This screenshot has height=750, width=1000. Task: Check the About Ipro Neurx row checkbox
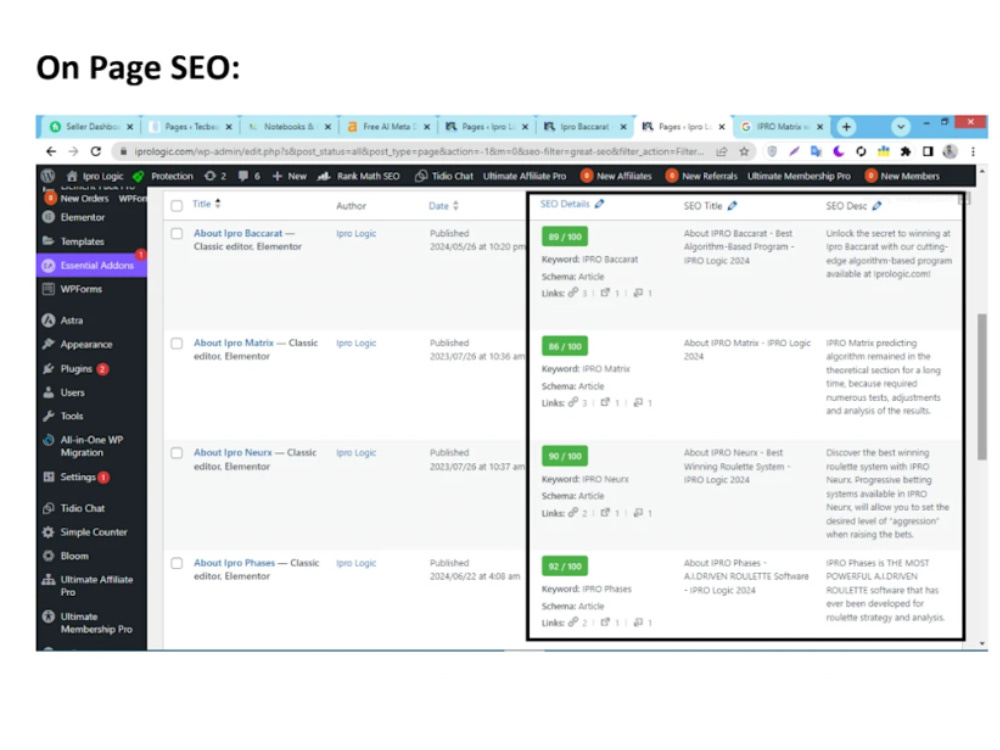pos(177,453)
